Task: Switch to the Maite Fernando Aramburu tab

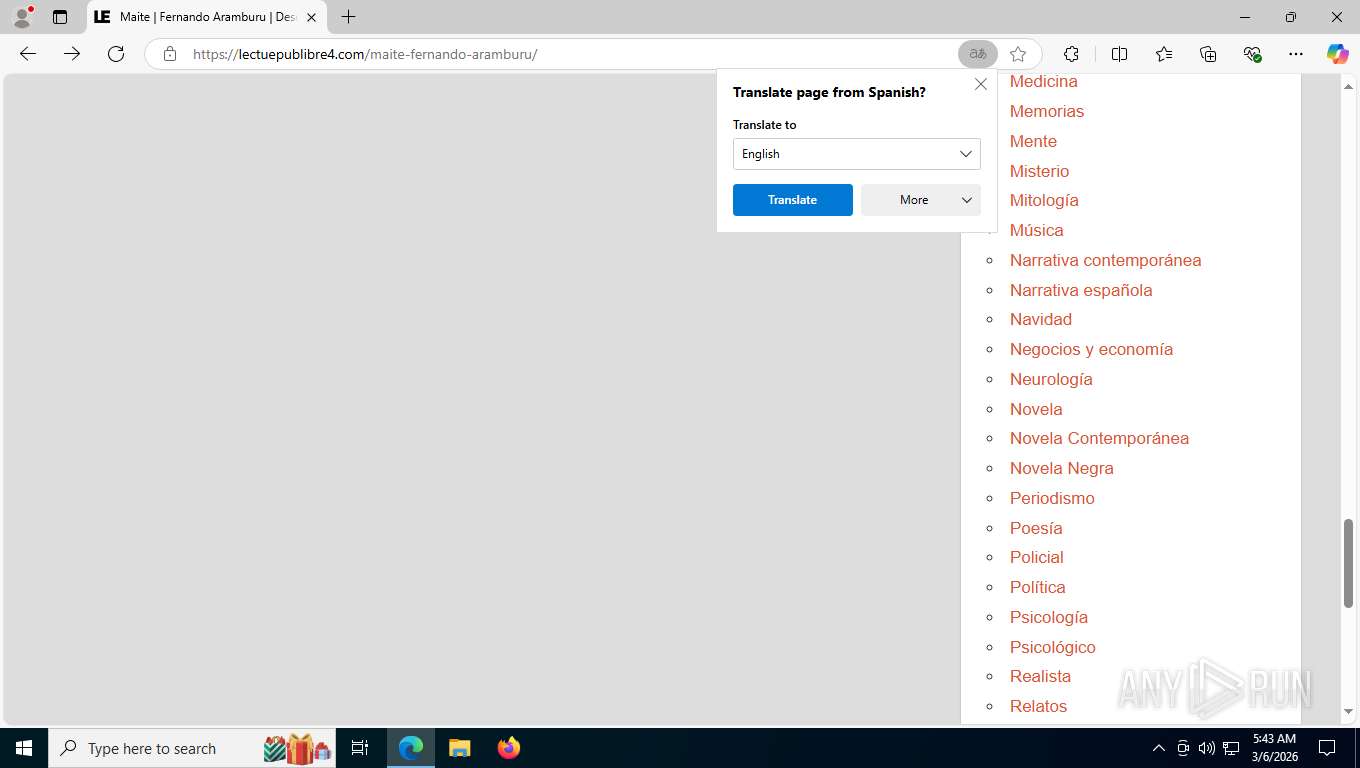Action: (x=205, y=17)
